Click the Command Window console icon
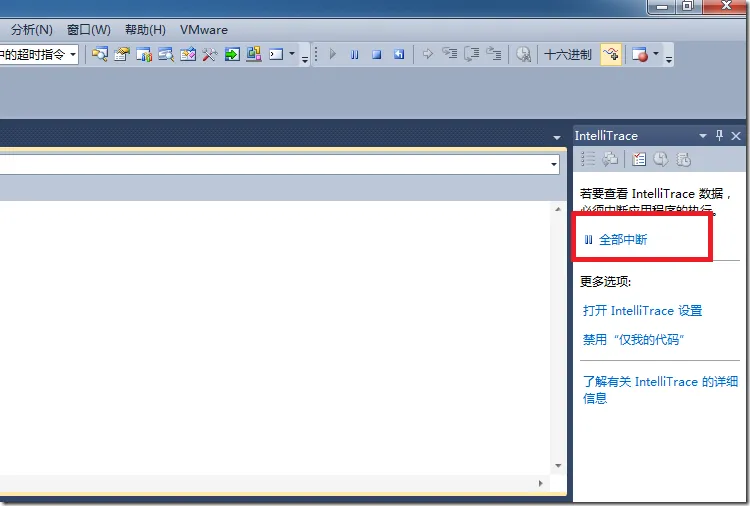Viewport: 750px width, 506px height. [276, 55]
